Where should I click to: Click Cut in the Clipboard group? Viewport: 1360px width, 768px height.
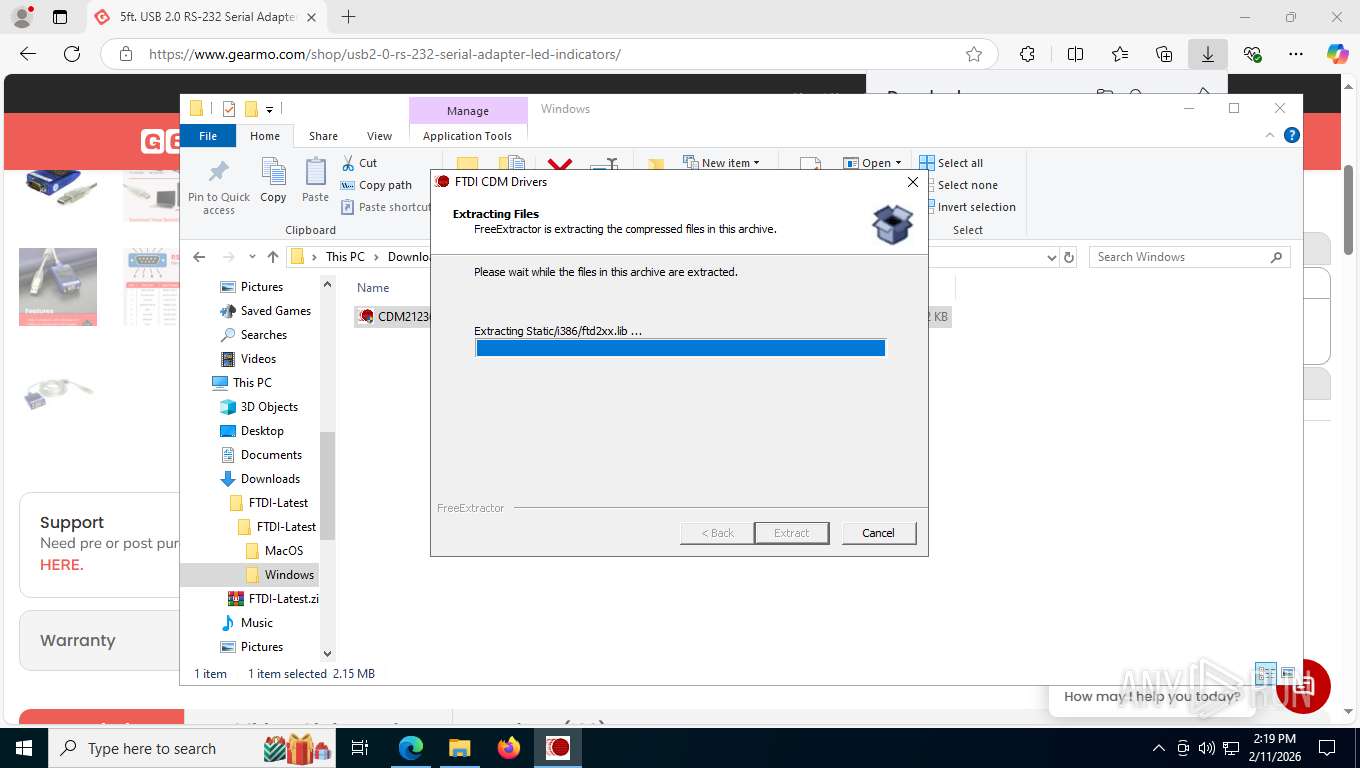coord(359,163)
